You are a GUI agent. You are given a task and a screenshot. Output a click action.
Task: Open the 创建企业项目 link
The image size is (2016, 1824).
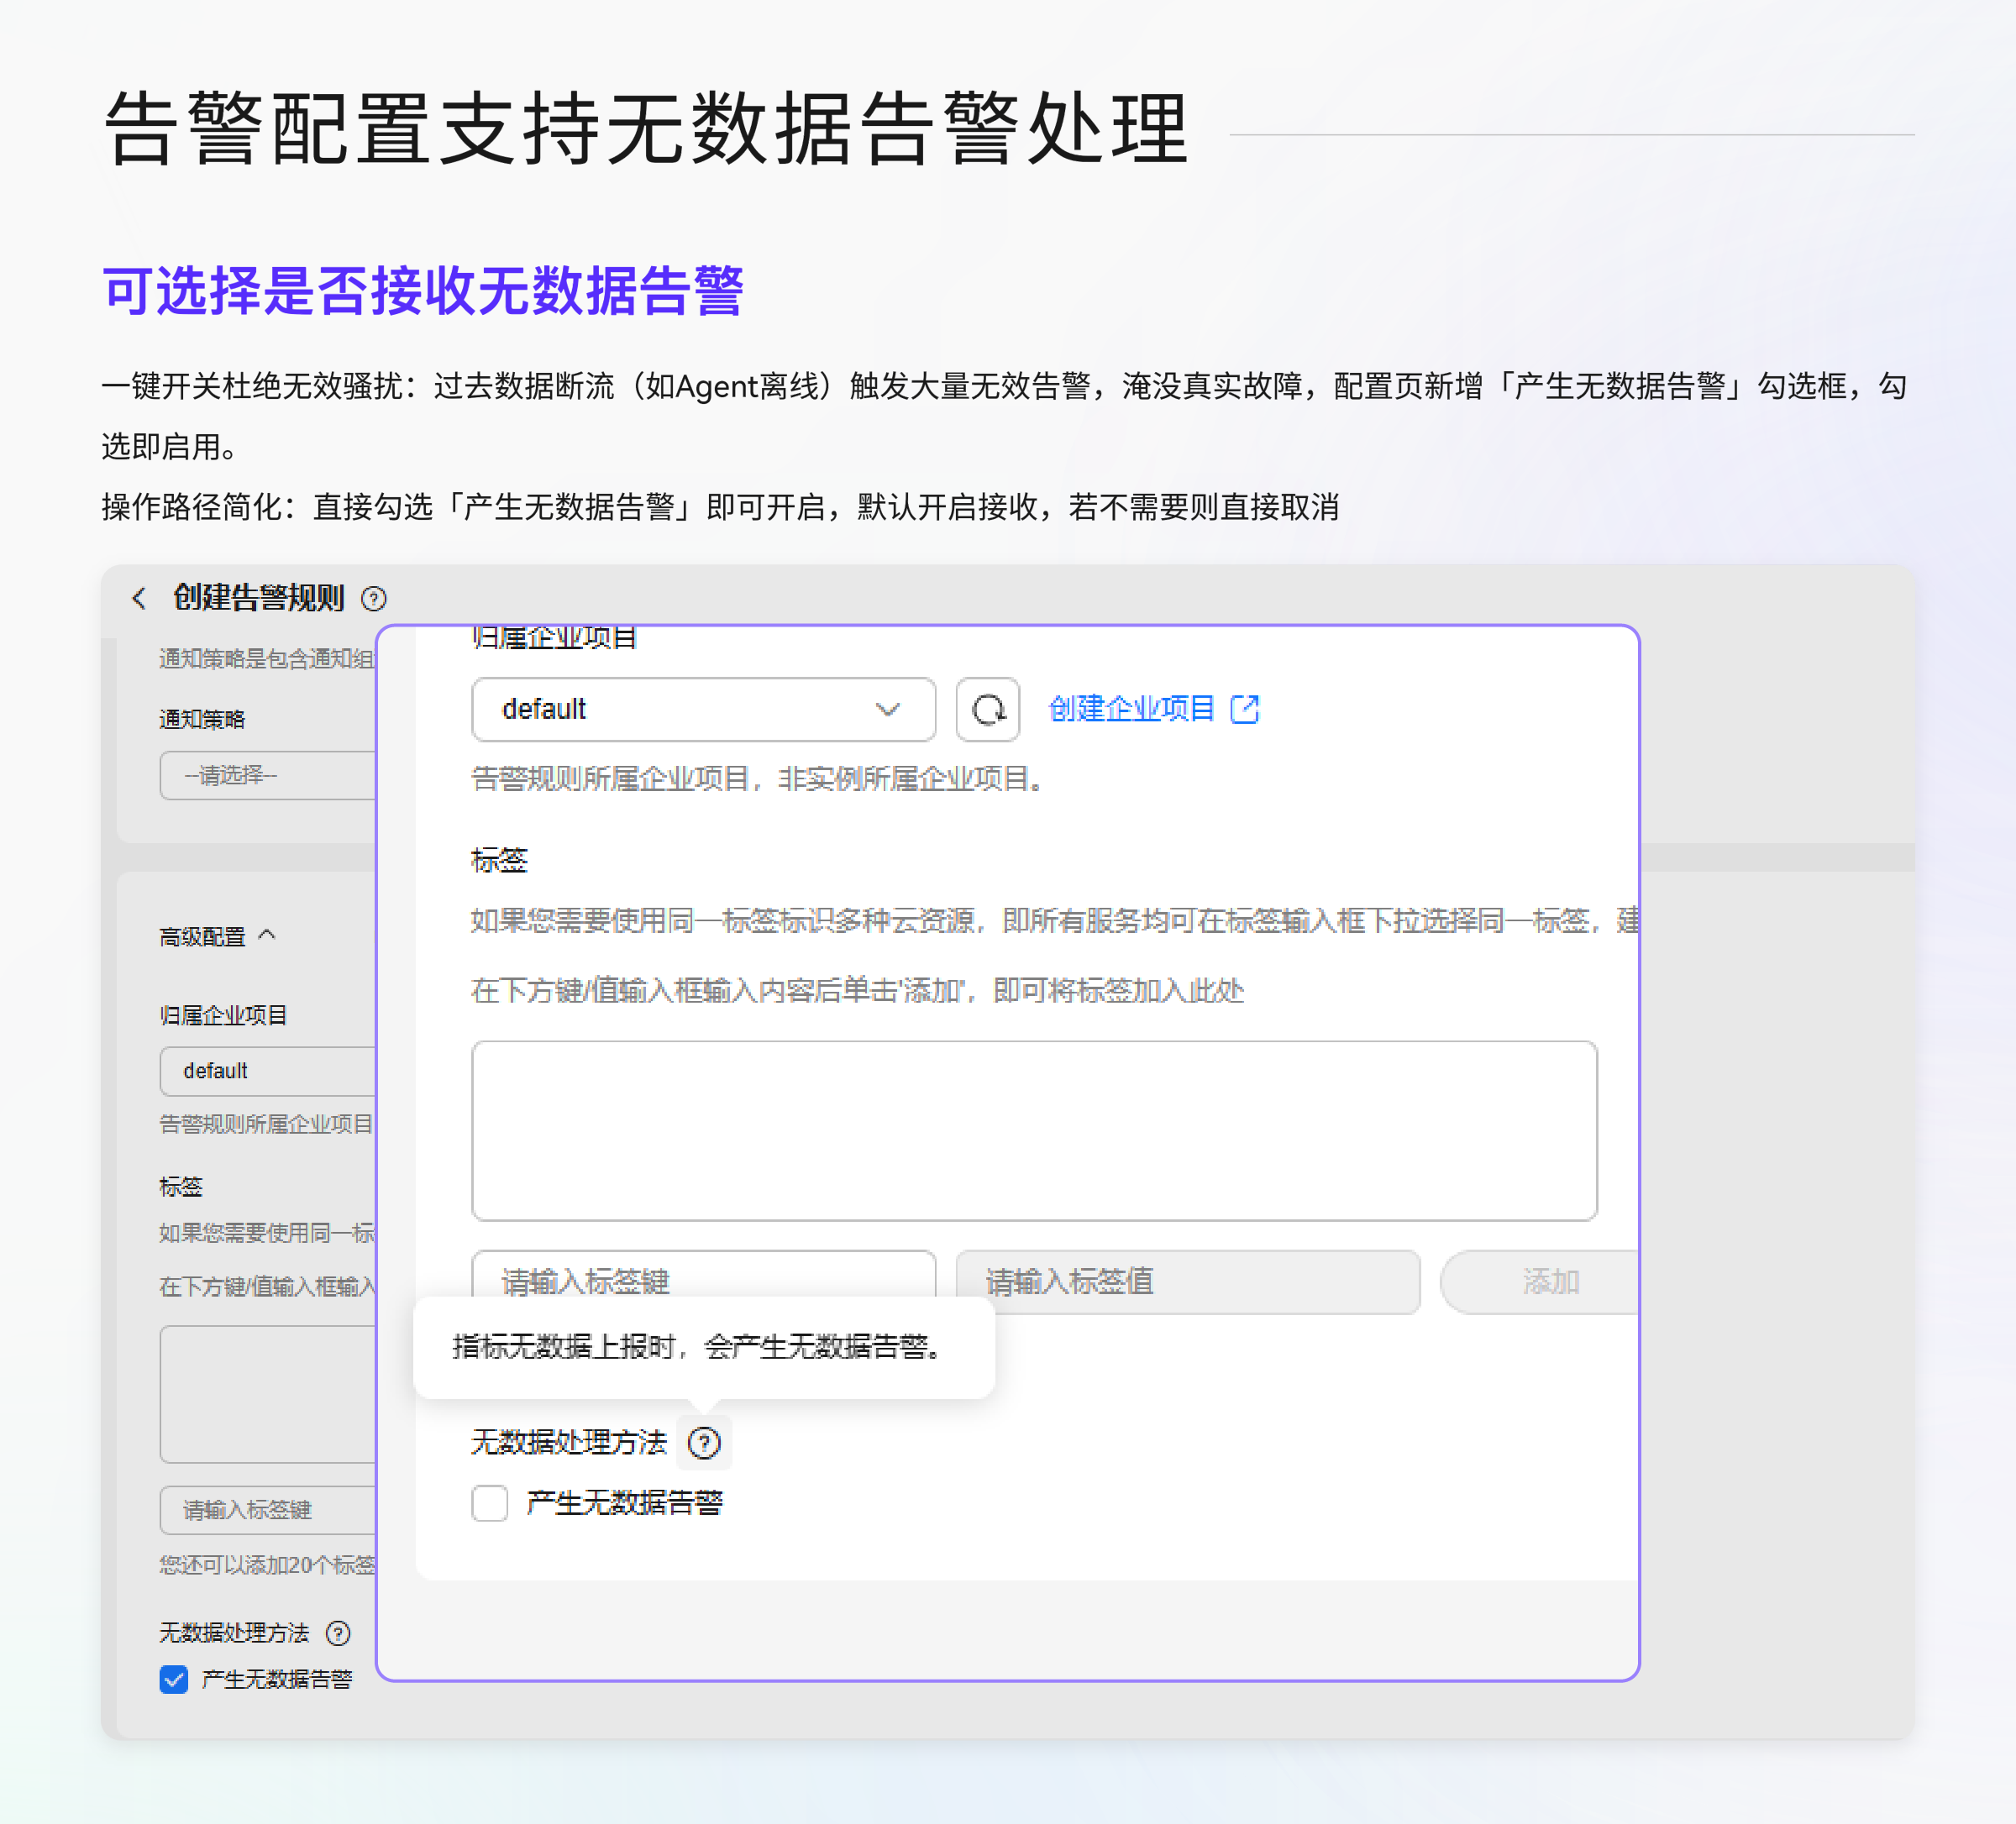tap(1131, 709)
